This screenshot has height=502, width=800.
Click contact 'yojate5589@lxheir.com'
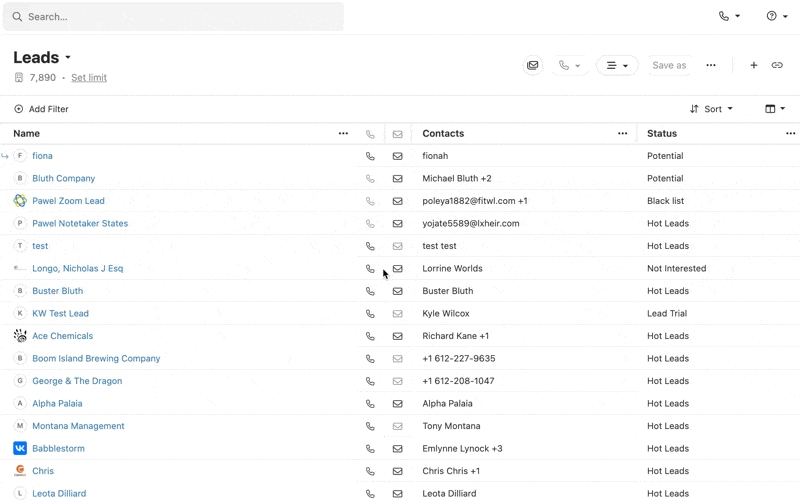pyautogui.click(x=471, y=223)
